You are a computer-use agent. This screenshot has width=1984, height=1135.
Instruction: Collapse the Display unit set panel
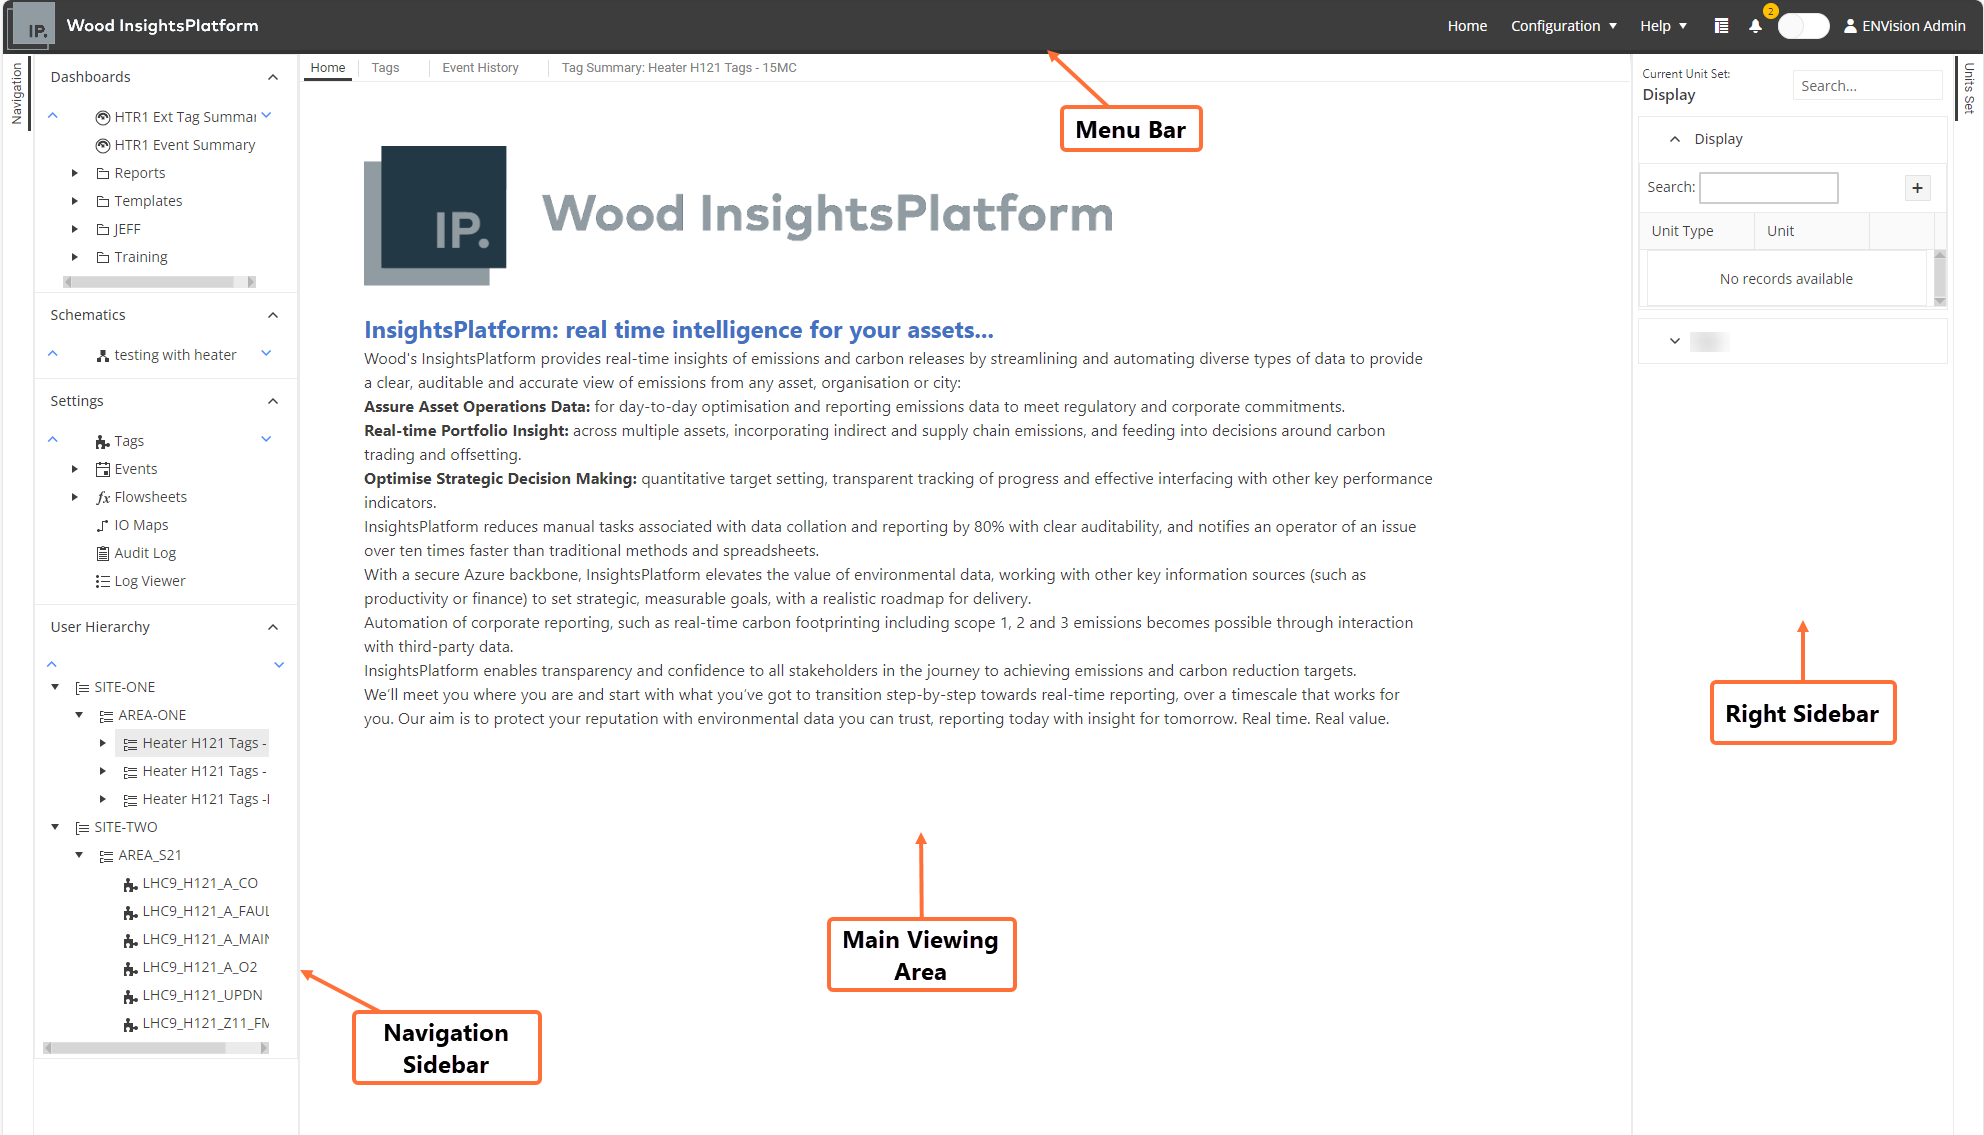[x=1675, y=139]
